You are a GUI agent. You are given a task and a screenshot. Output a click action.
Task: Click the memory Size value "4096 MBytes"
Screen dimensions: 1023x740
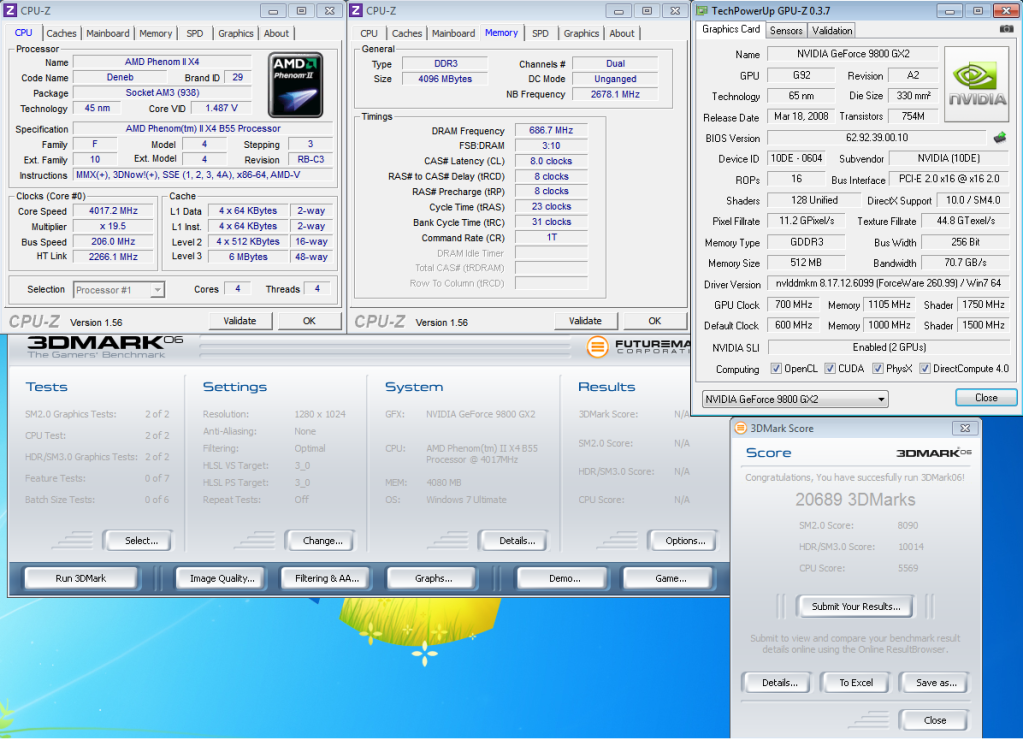click(445, 79)
